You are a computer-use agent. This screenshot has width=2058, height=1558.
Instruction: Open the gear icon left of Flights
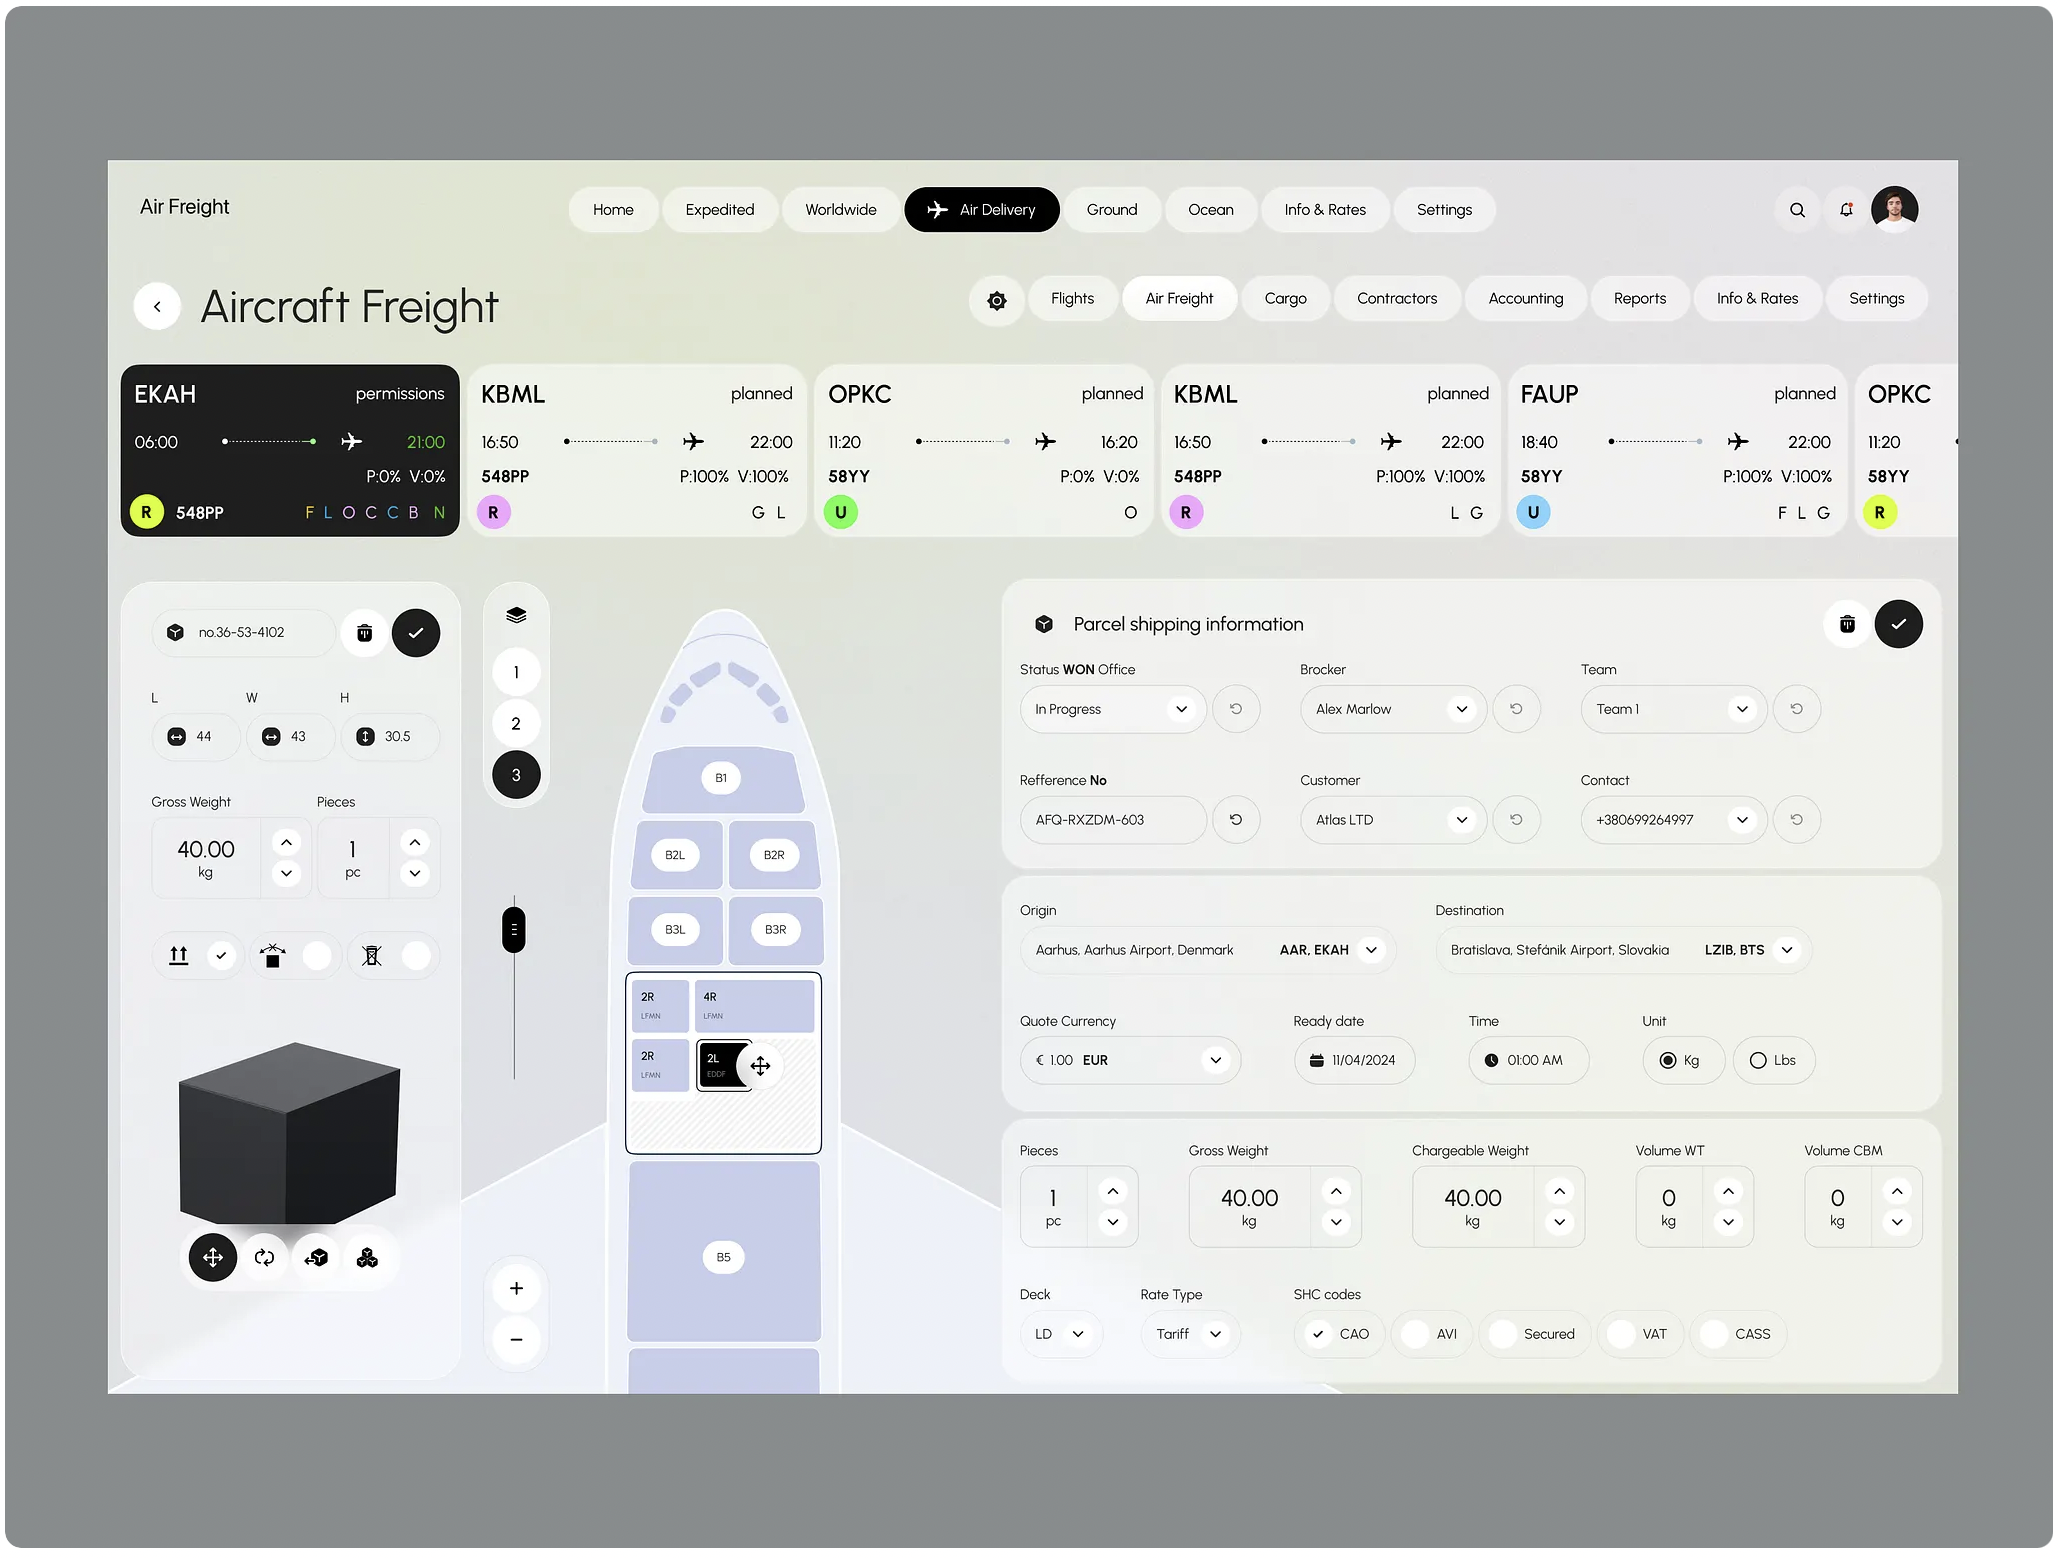coord(997,300)
